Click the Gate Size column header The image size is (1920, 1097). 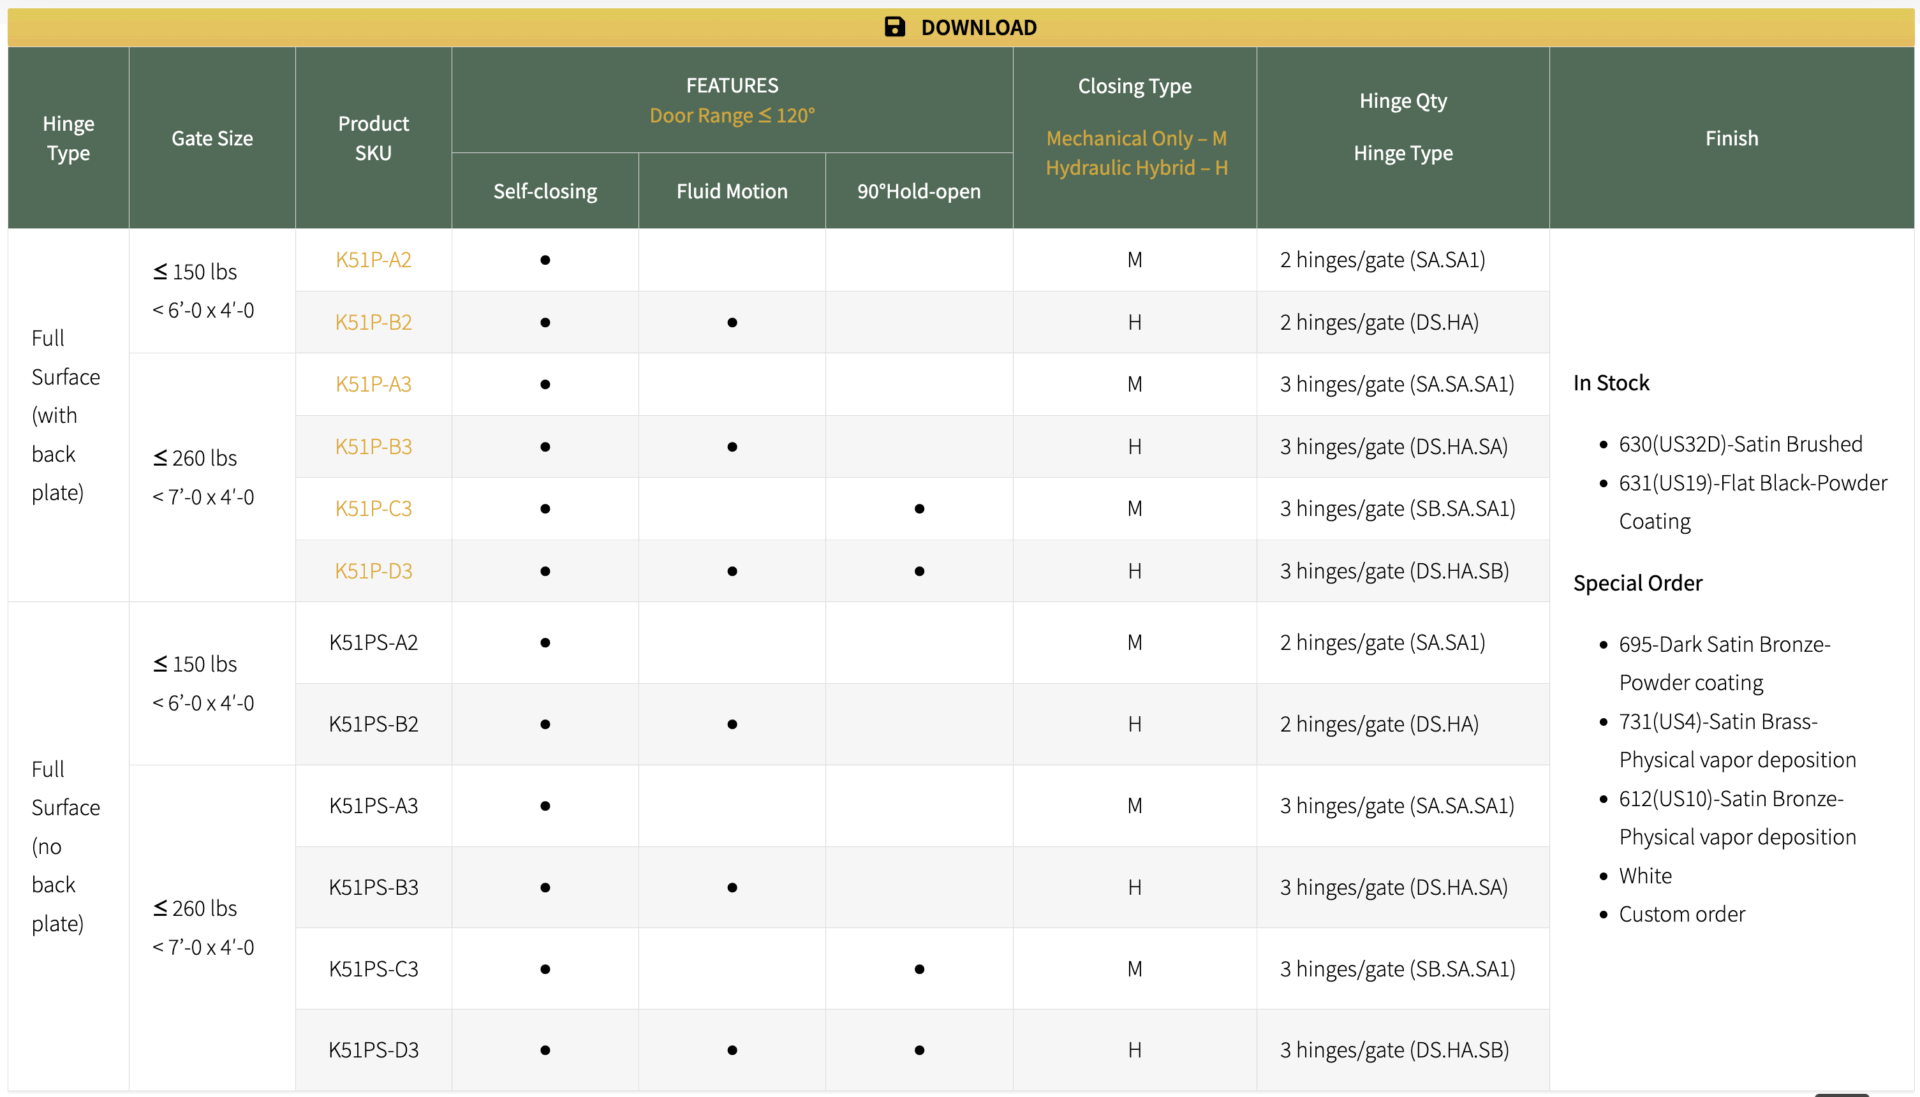pos(212,138)
